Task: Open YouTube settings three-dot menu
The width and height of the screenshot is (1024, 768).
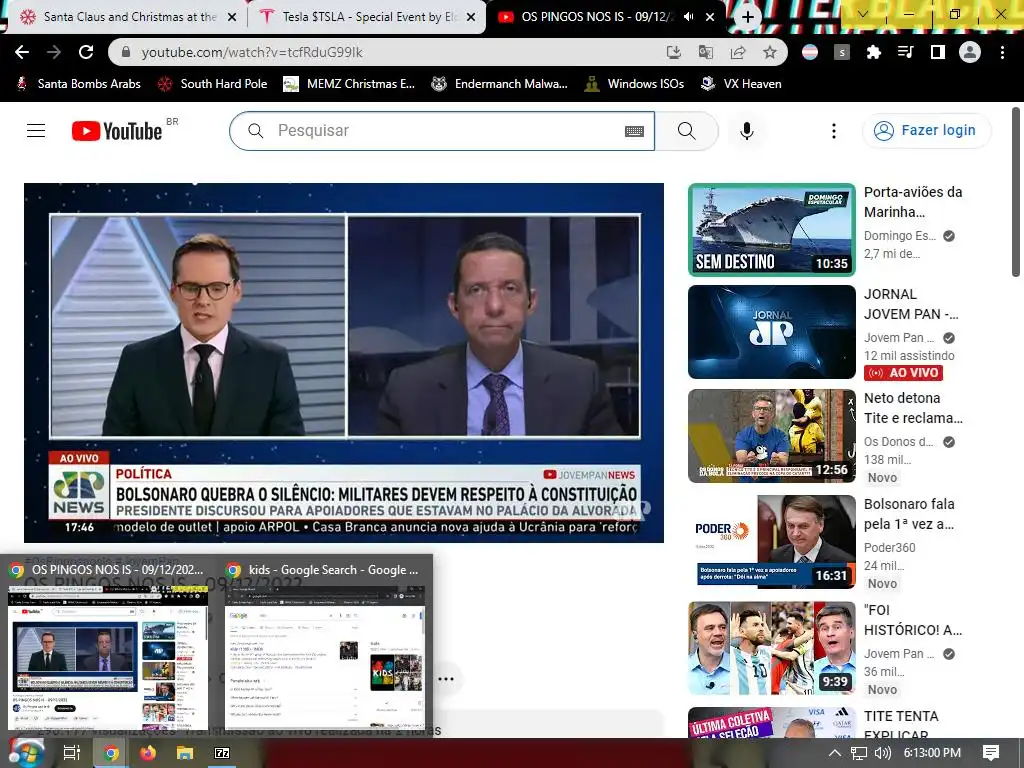Action: pos(833,131)
